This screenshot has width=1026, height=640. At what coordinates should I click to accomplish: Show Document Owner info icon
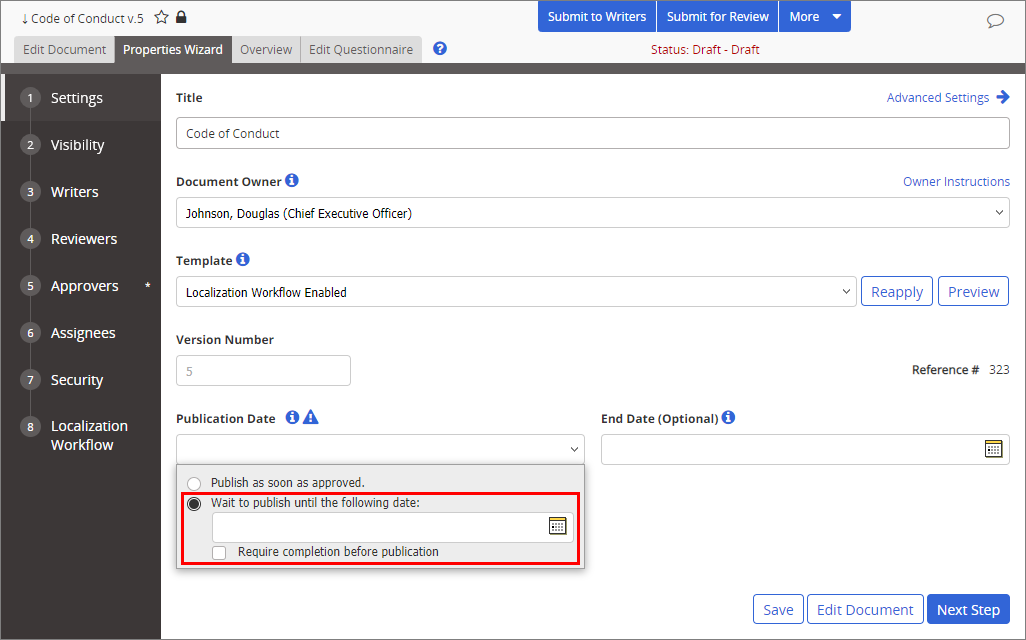tap(292, 180)
